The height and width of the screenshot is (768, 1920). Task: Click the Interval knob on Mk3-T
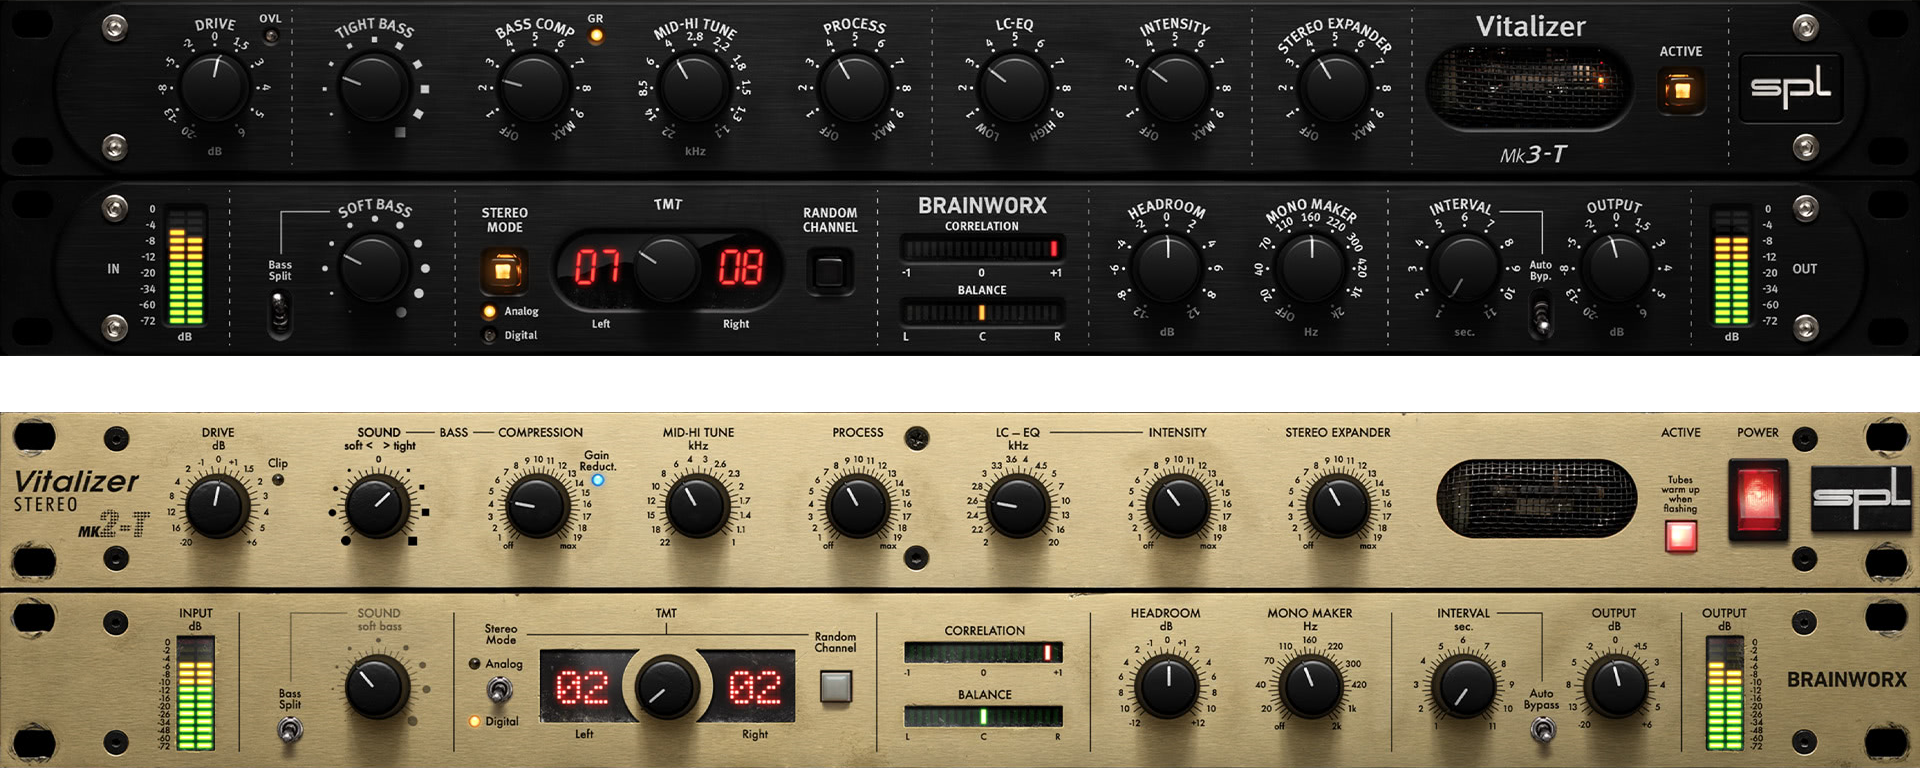point(1464,268)
